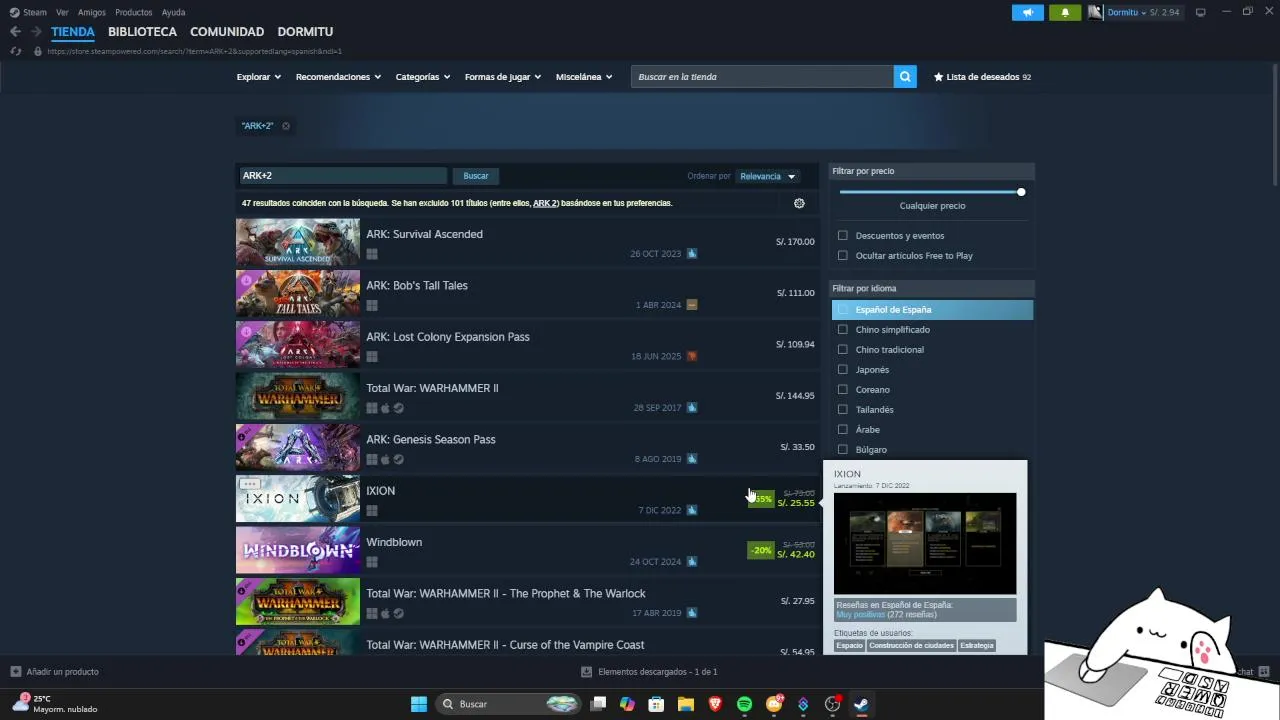1280x720 pixels.
Task: Click the price range slider handle
Action: pos(1021,192)
